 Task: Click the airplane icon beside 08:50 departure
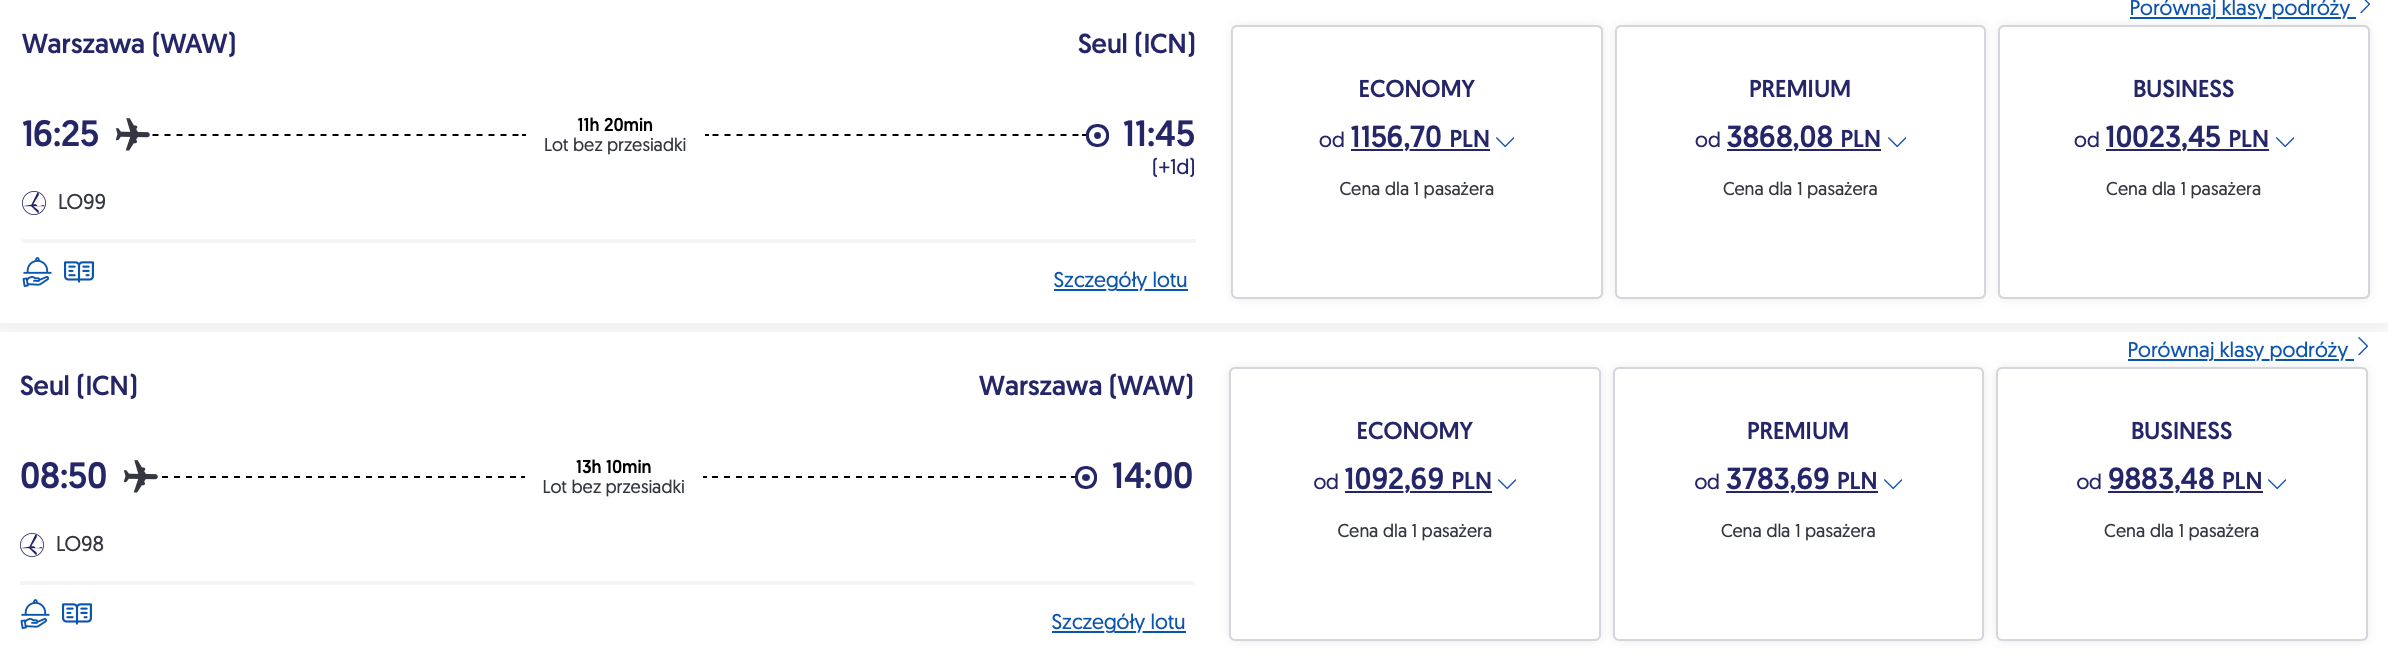[140, 476]
